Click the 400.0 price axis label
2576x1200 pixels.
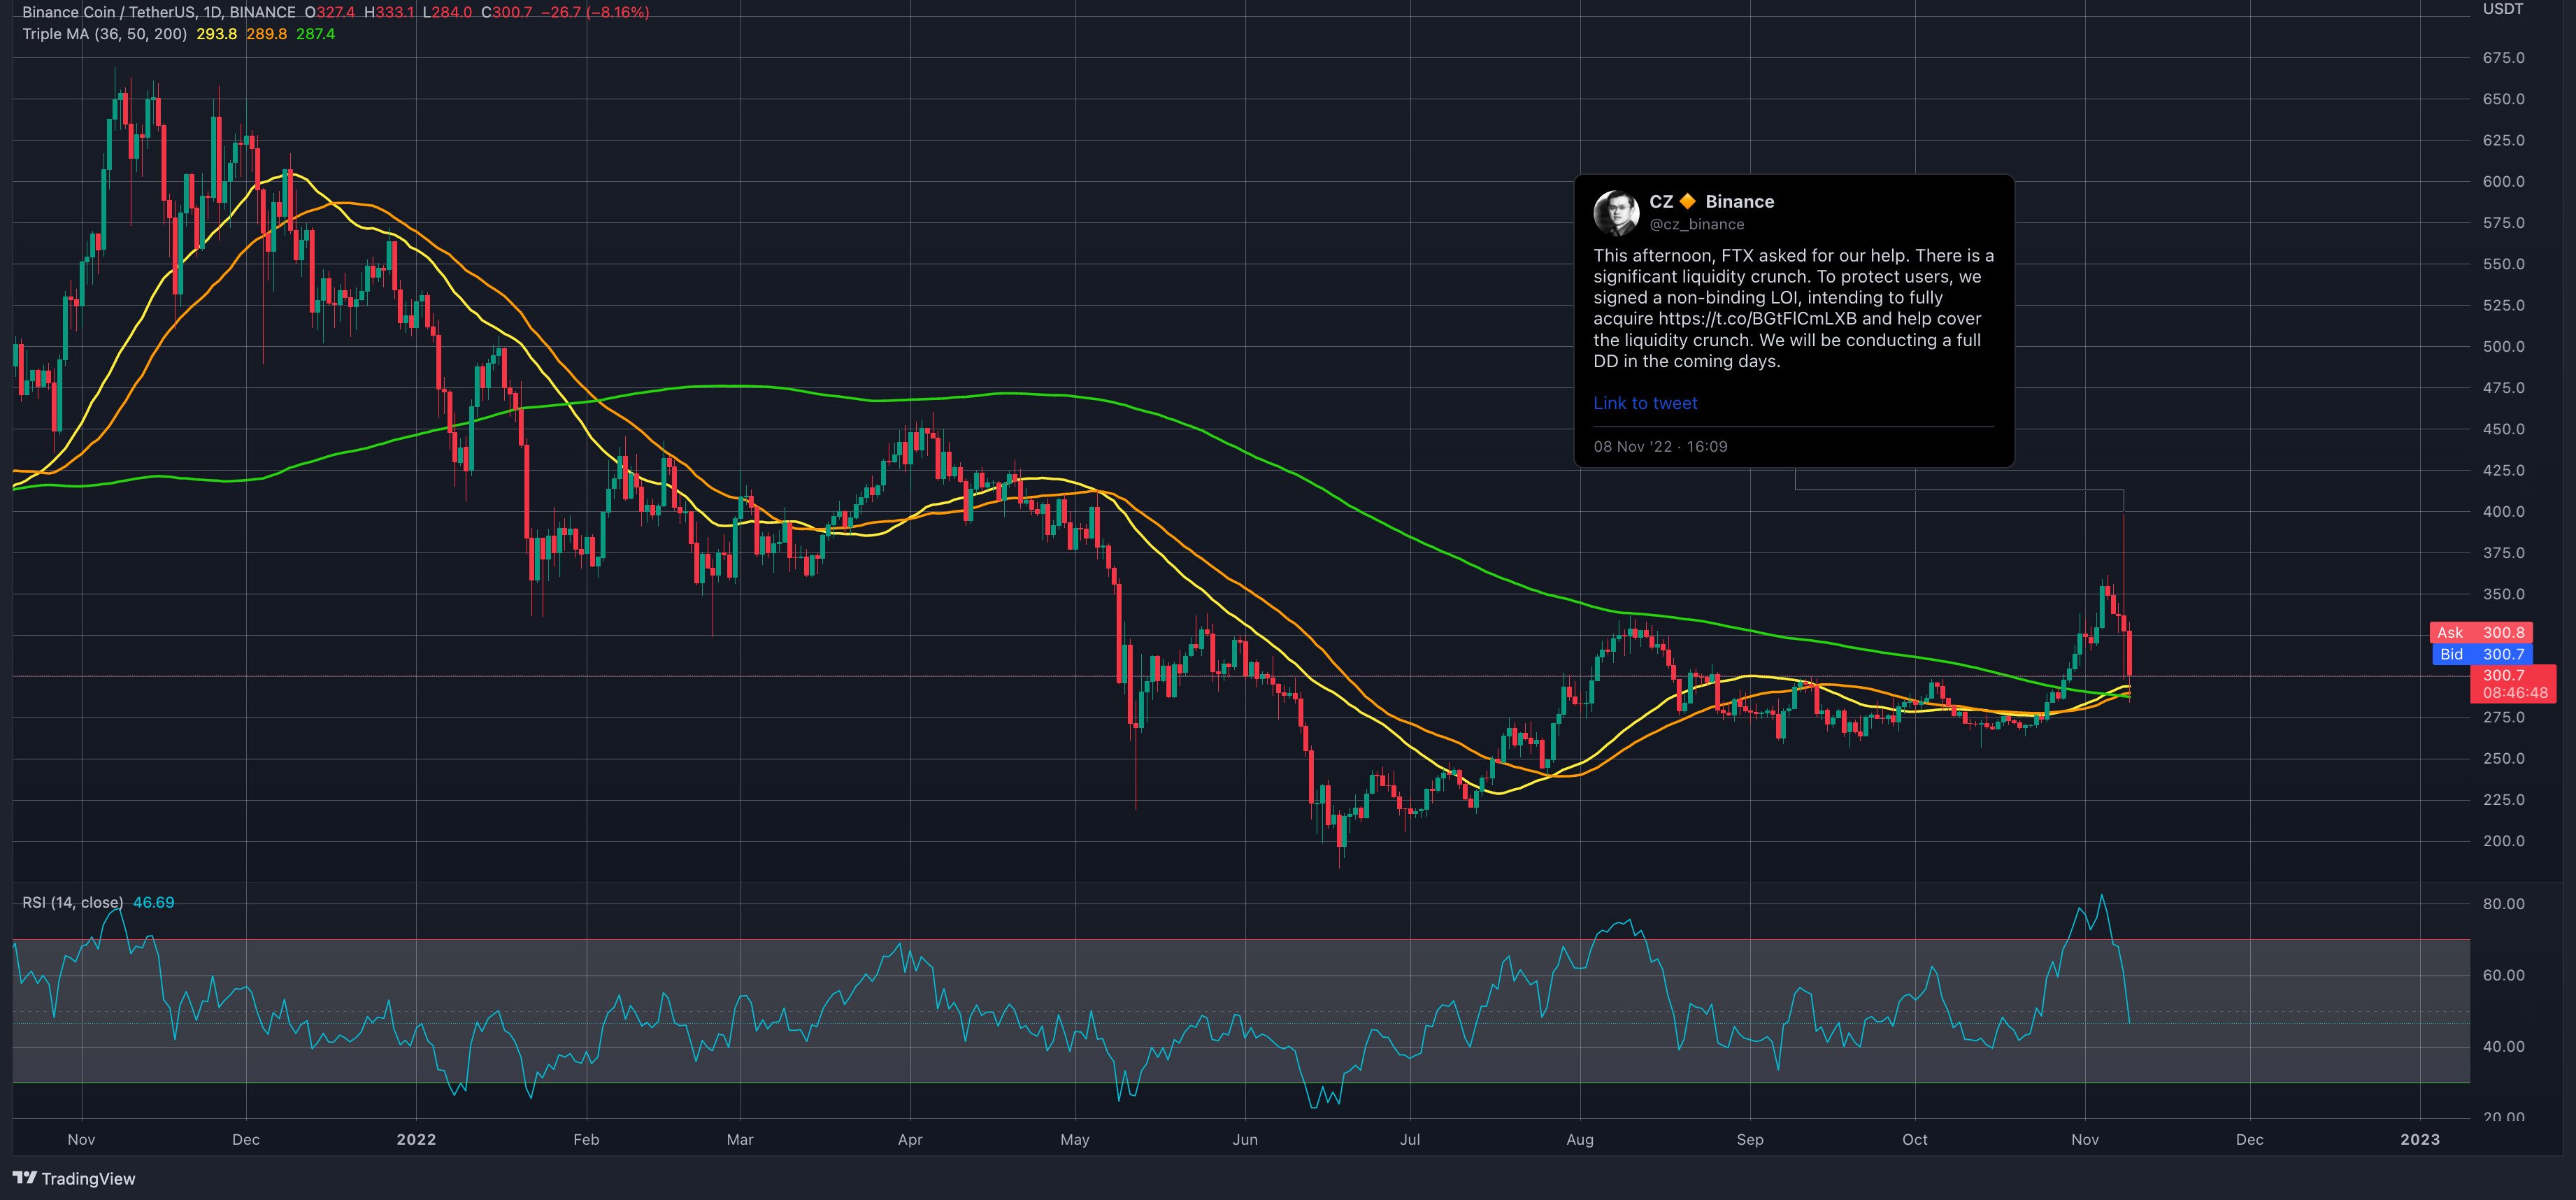click(2503, 511)
